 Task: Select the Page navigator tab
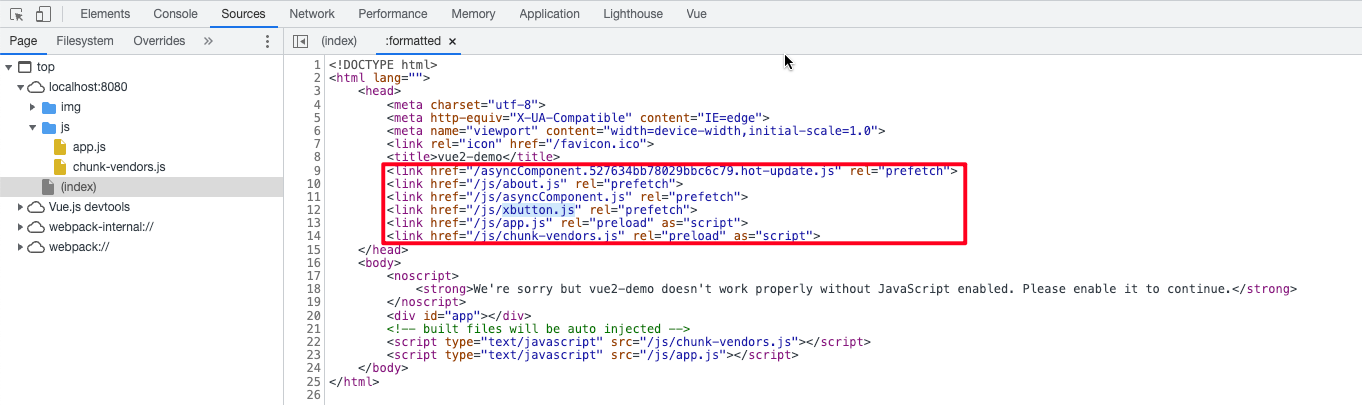point(23,41)
